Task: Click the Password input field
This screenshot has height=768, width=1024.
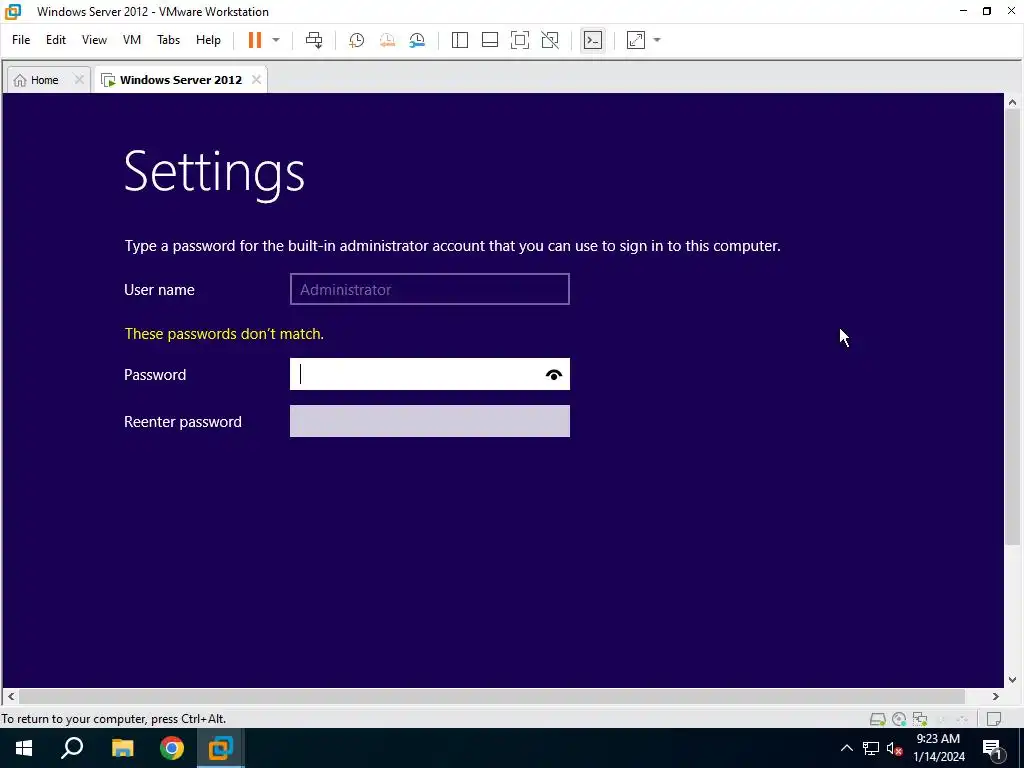Action: 430,374
